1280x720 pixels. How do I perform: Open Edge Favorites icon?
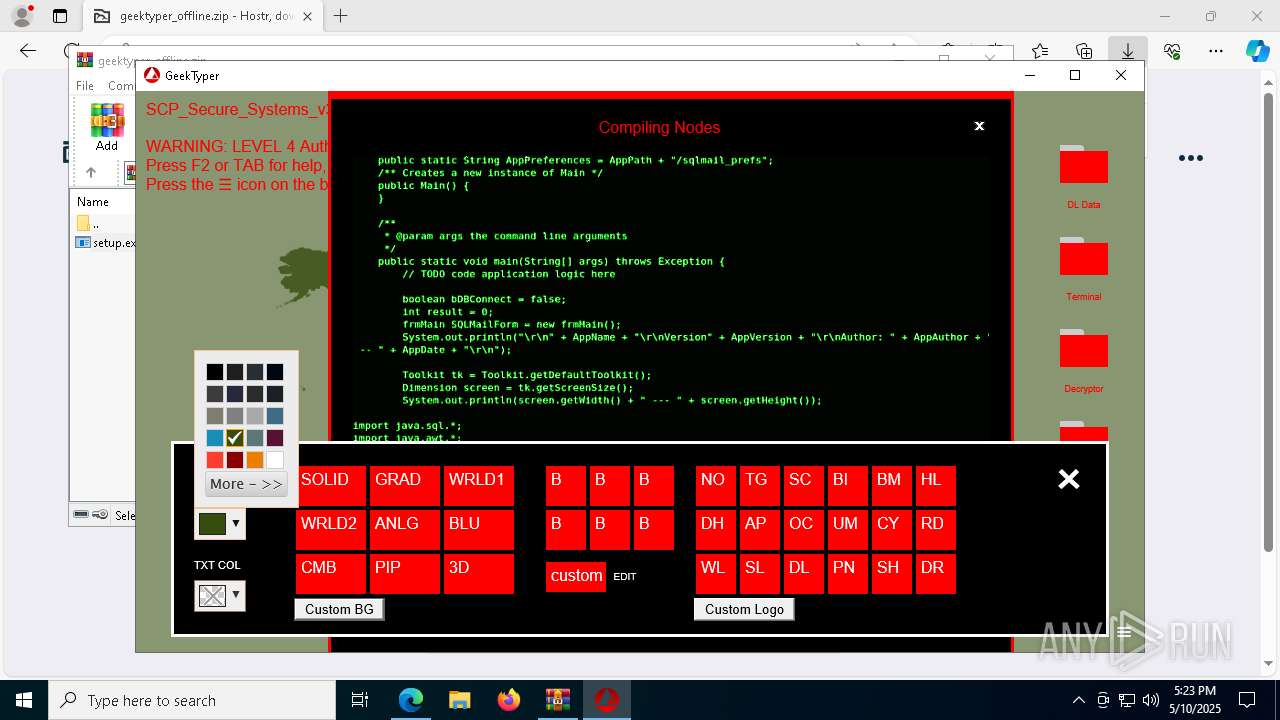(x=1040, y=51)
